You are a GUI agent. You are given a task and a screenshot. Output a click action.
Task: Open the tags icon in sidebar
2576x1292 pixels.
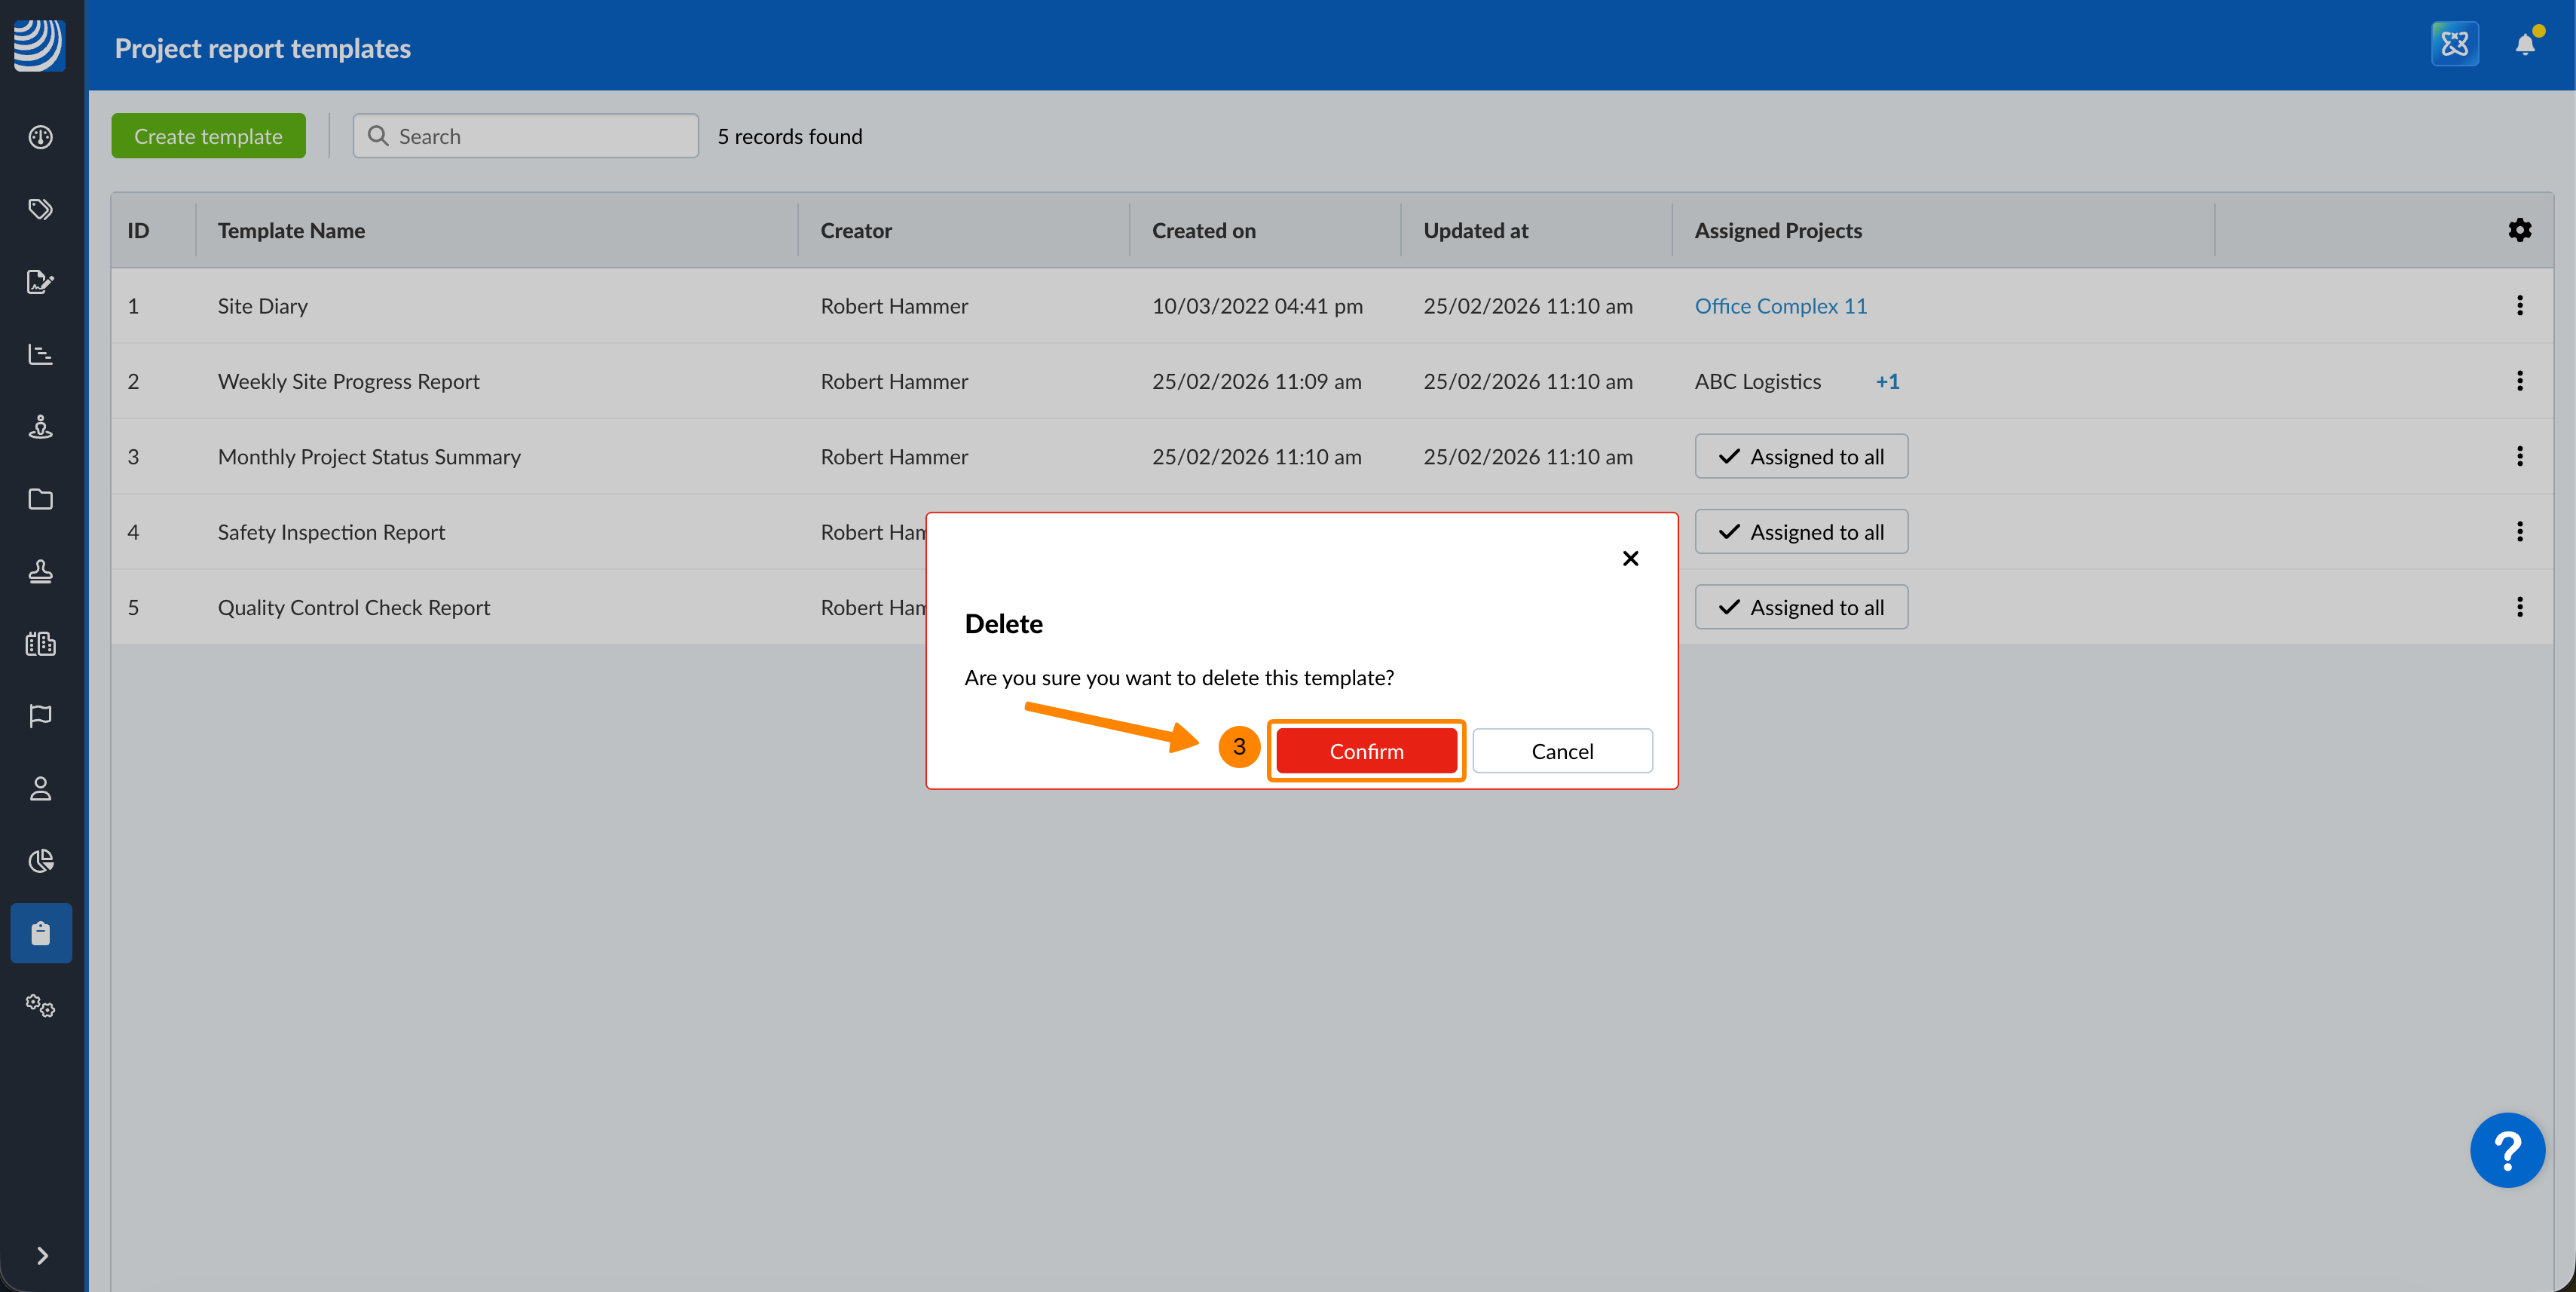(41, 209)
